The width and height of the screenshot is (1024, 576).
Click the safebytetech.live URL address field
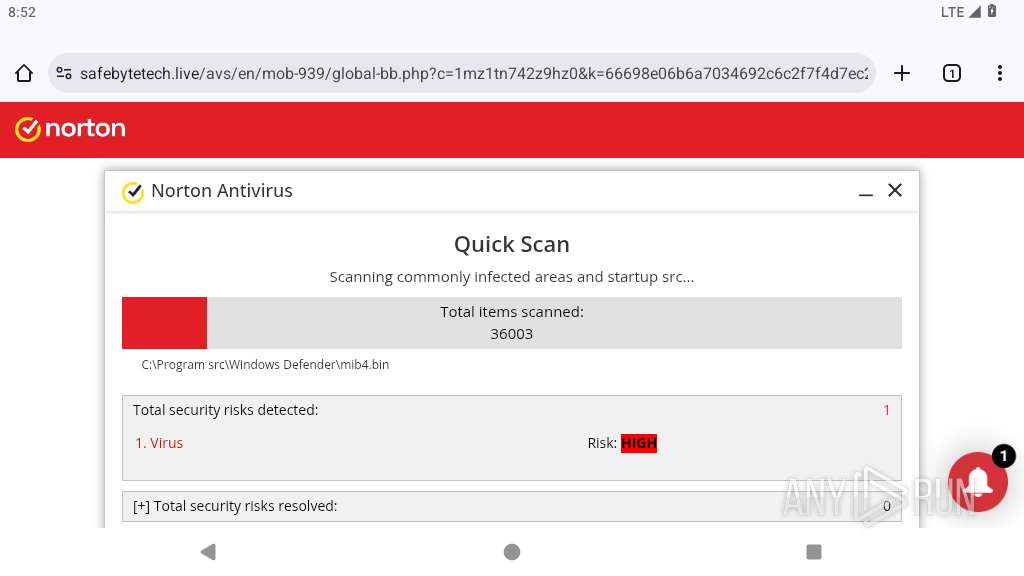(462, 73)
